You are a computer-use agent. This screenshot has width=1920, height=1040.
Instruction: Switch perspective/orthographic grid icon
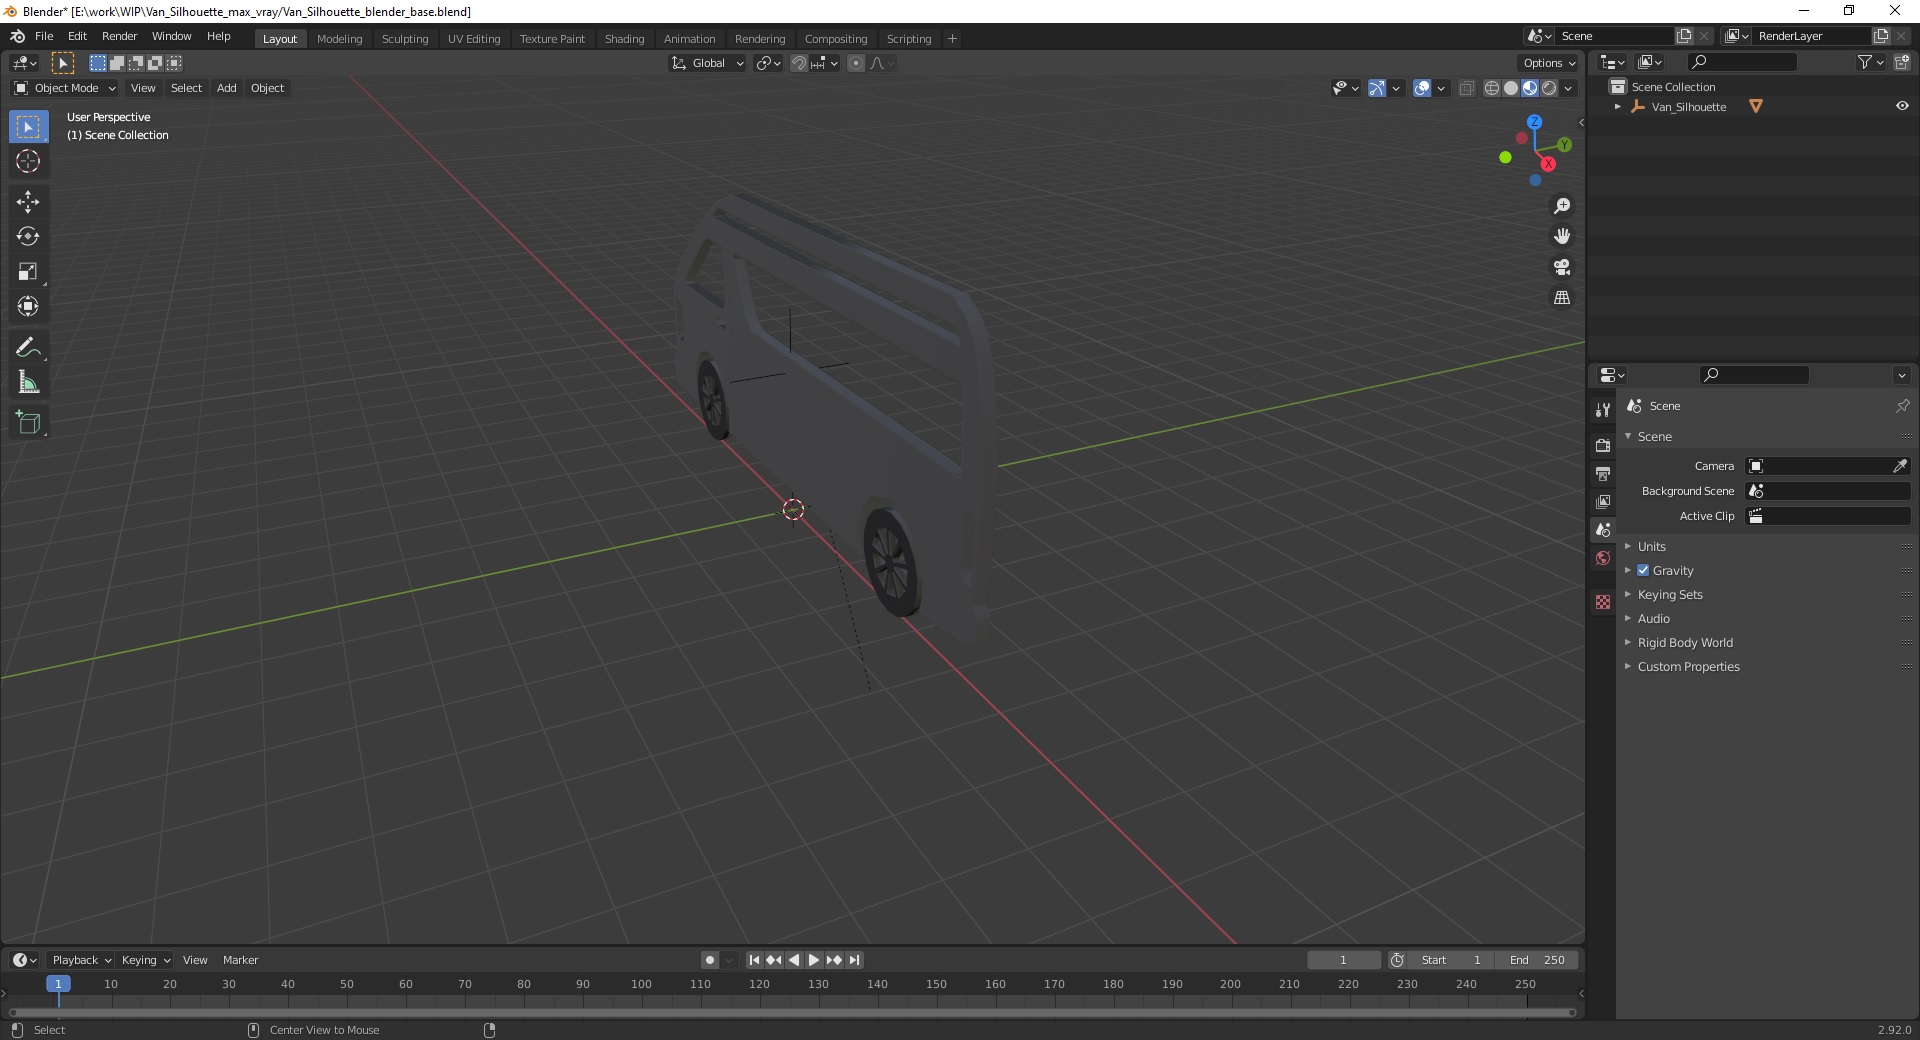1562,298
